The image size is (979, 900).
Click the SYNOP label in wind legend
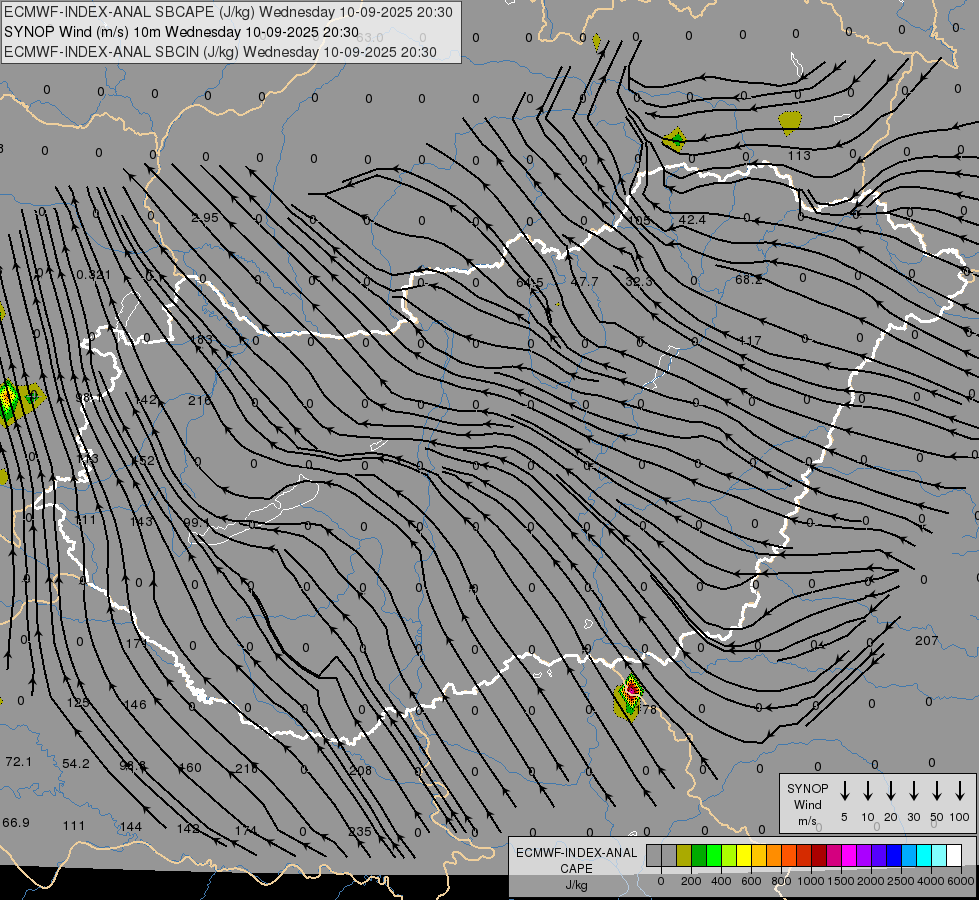pyautogui.click(x=807, y=788)
